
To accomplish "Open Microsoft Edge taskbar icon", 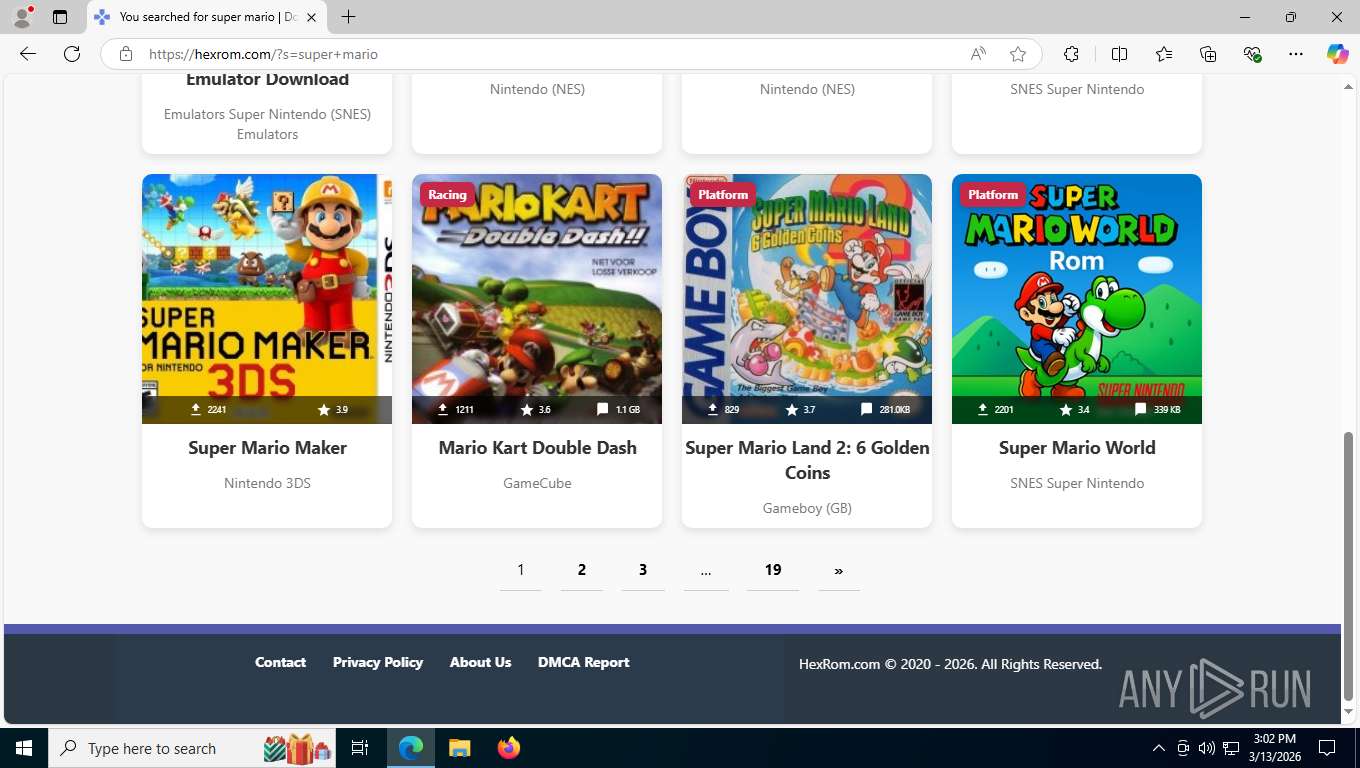I will coord(411,748).
